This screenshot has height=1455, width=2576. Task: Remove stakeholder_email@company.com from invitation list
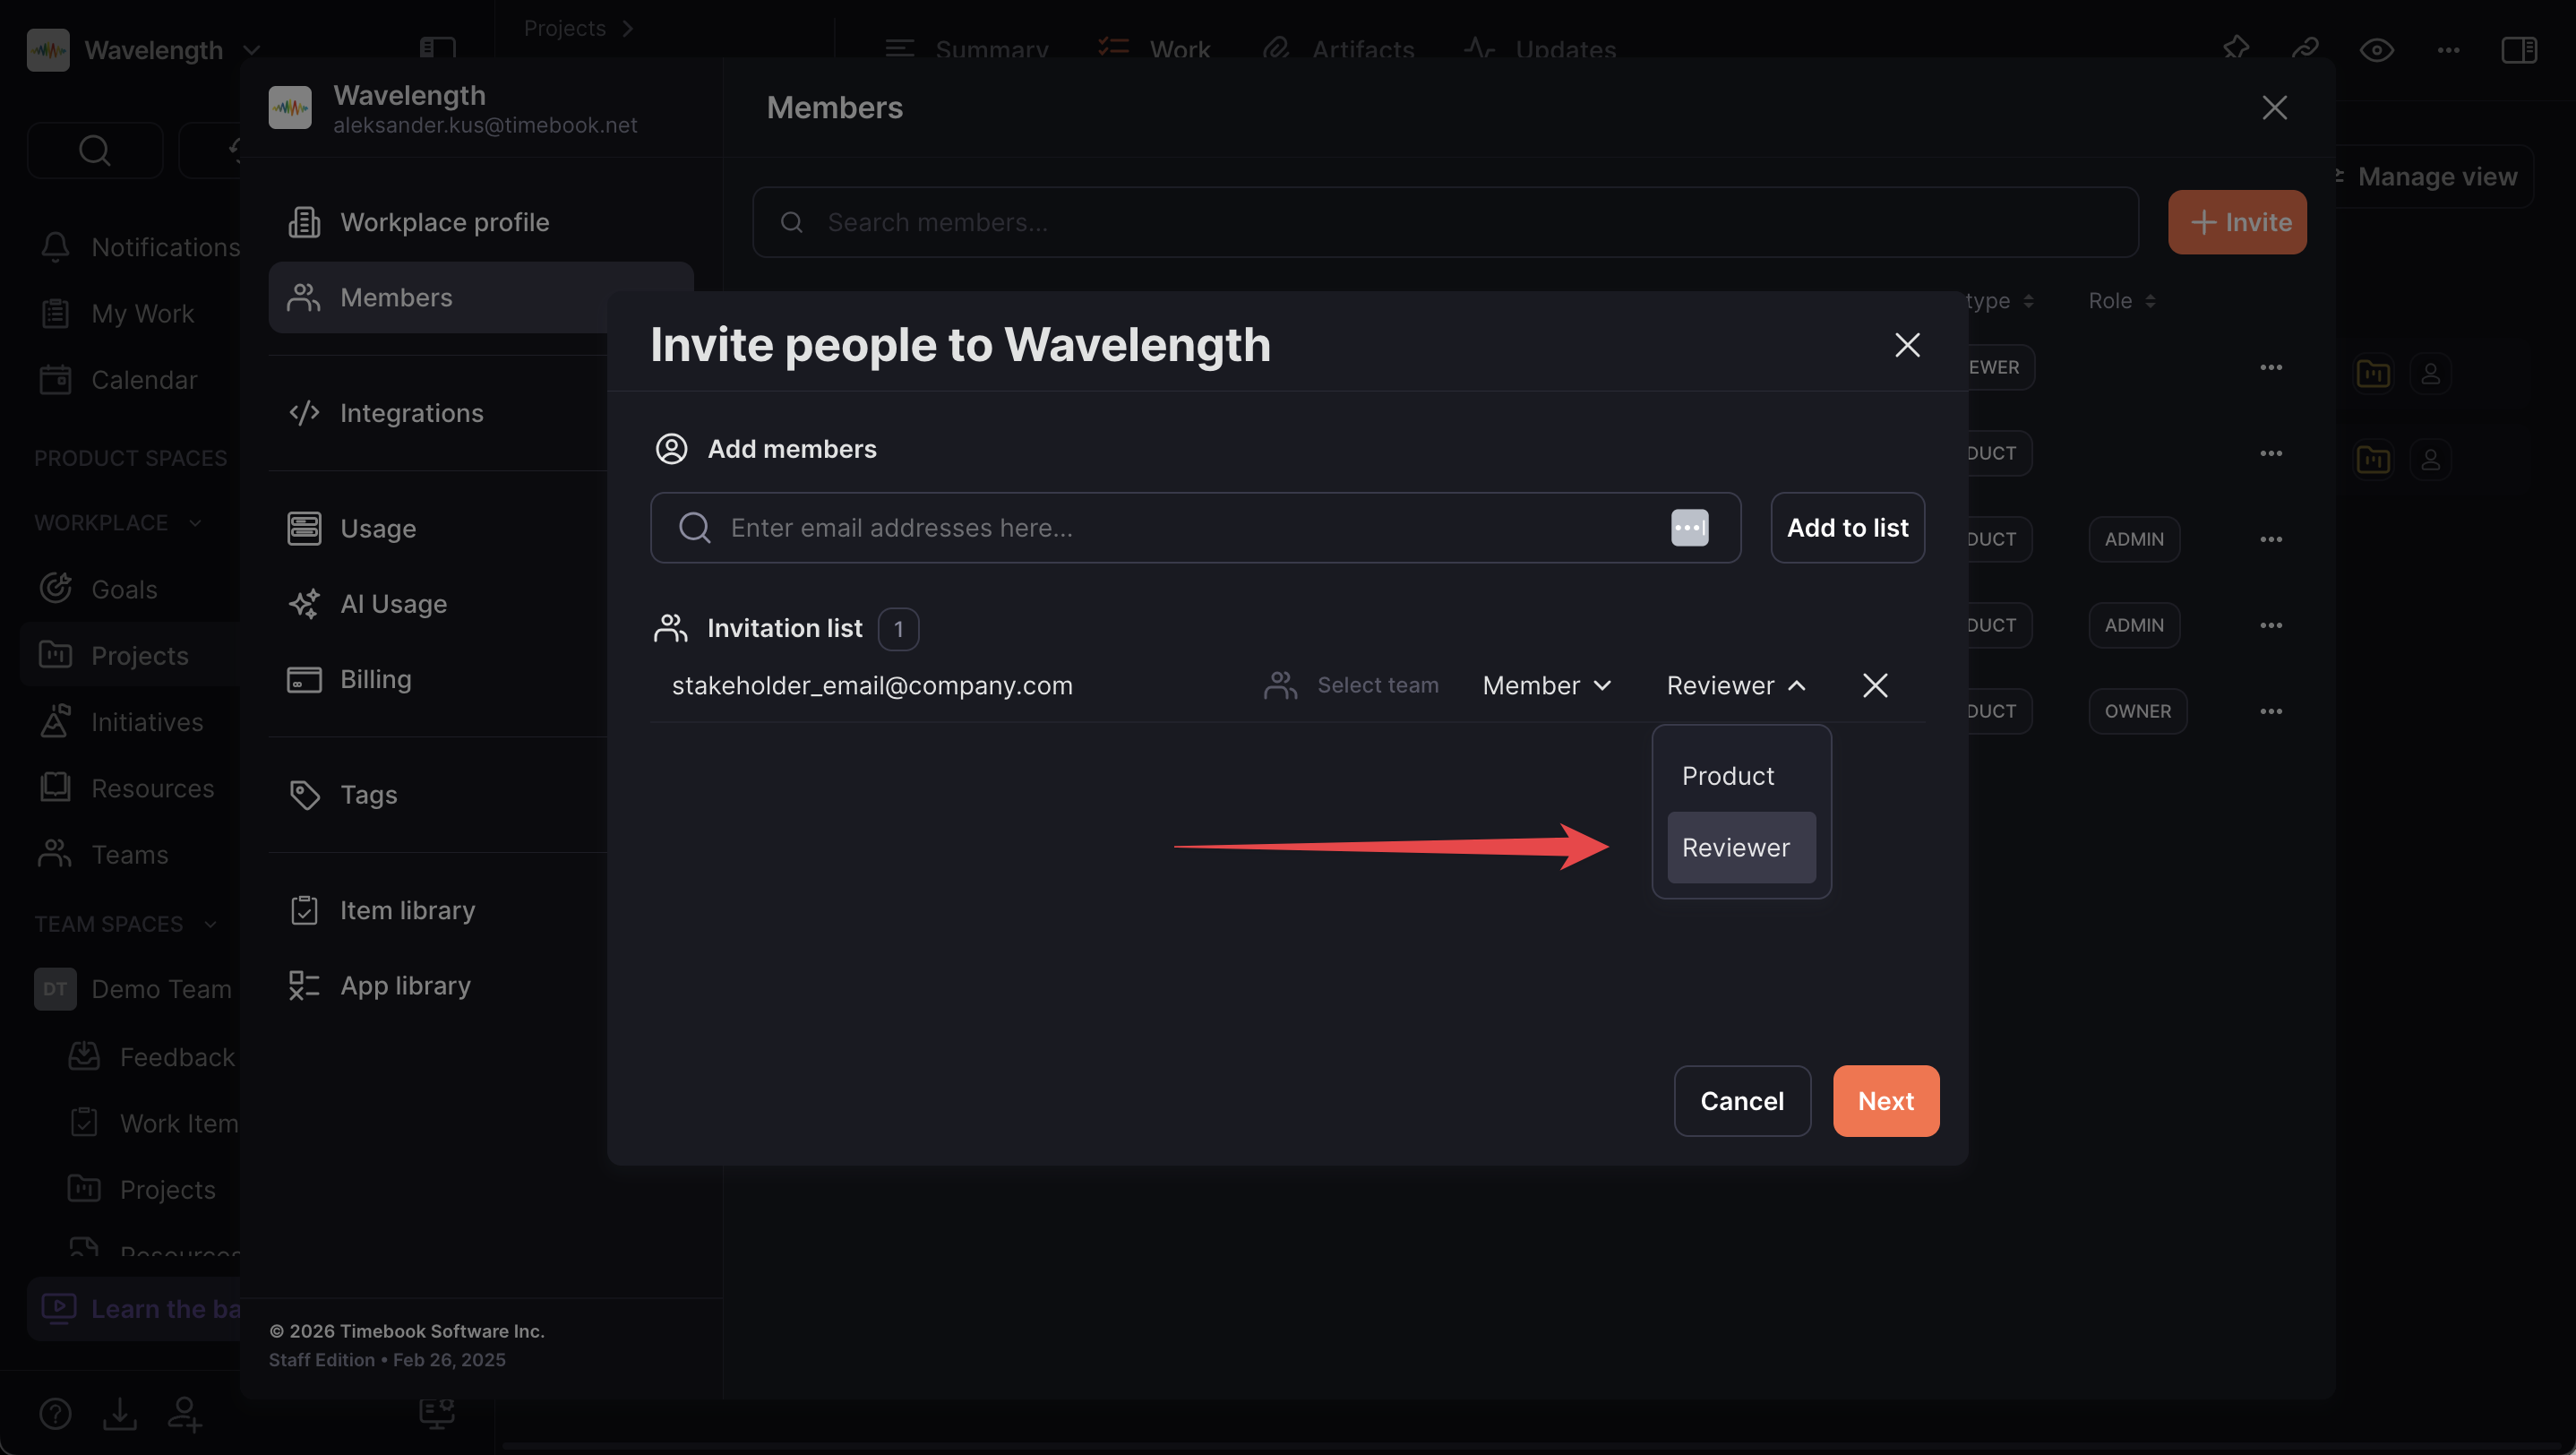tap(1875, 685)
